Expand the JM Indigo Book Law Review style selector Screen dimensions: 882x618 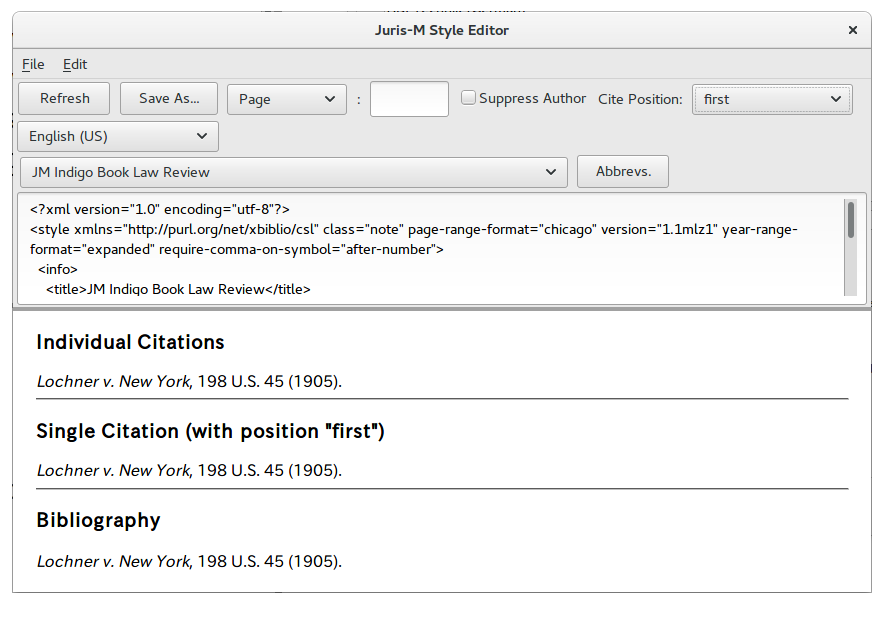pos(294,172)
